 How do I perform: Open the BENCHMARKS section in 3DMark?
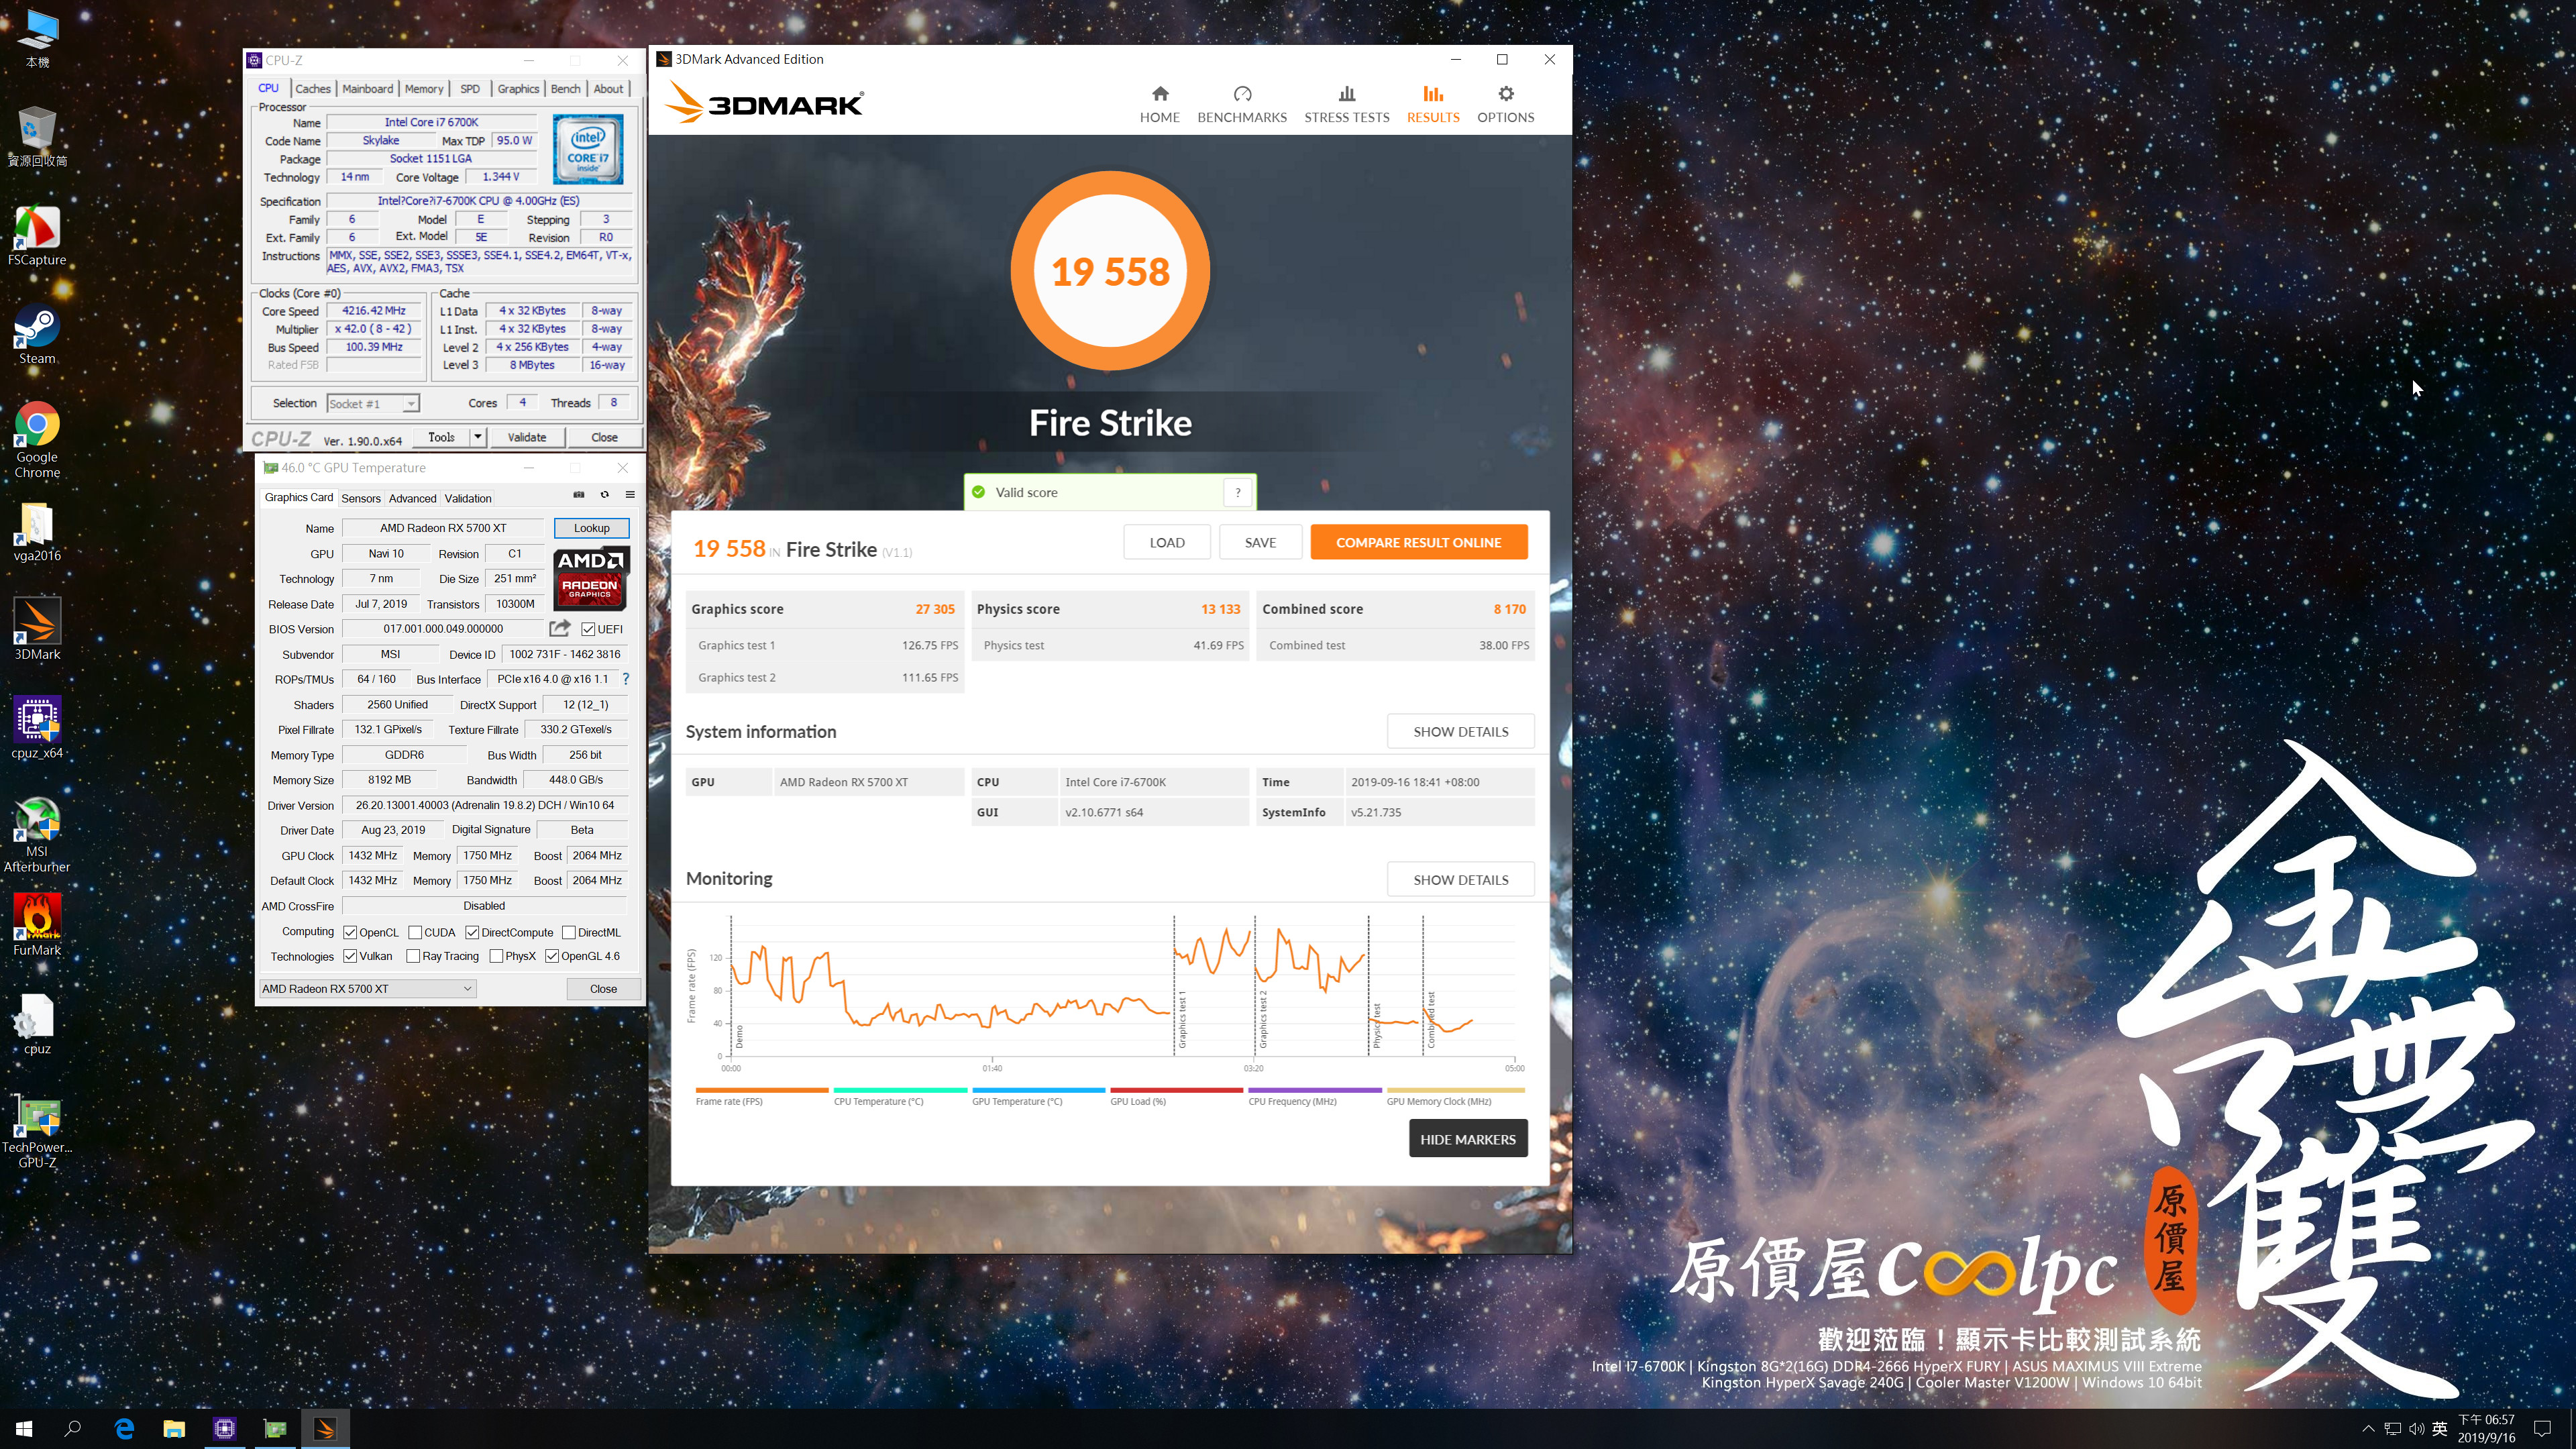coord(1242,104)
